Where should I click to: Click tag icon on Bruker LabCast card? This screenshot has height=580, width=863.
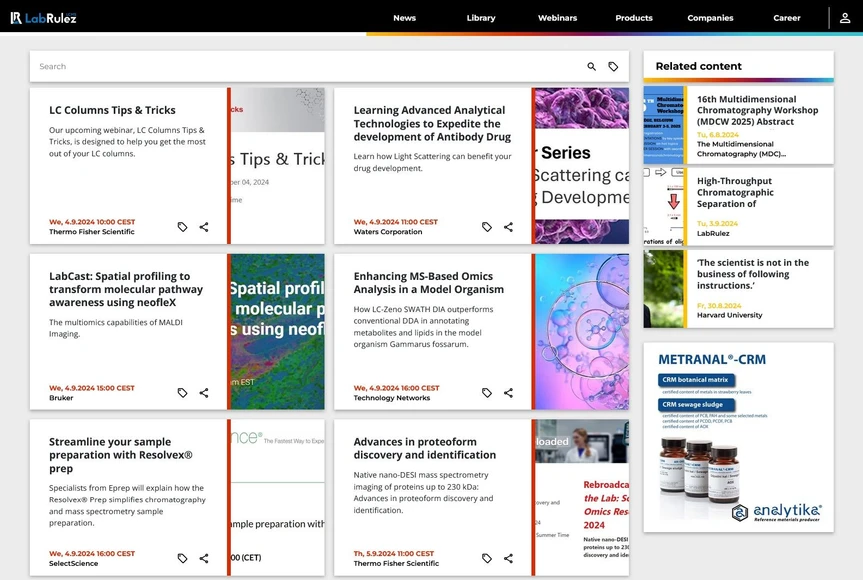click(x=182, y=392)
